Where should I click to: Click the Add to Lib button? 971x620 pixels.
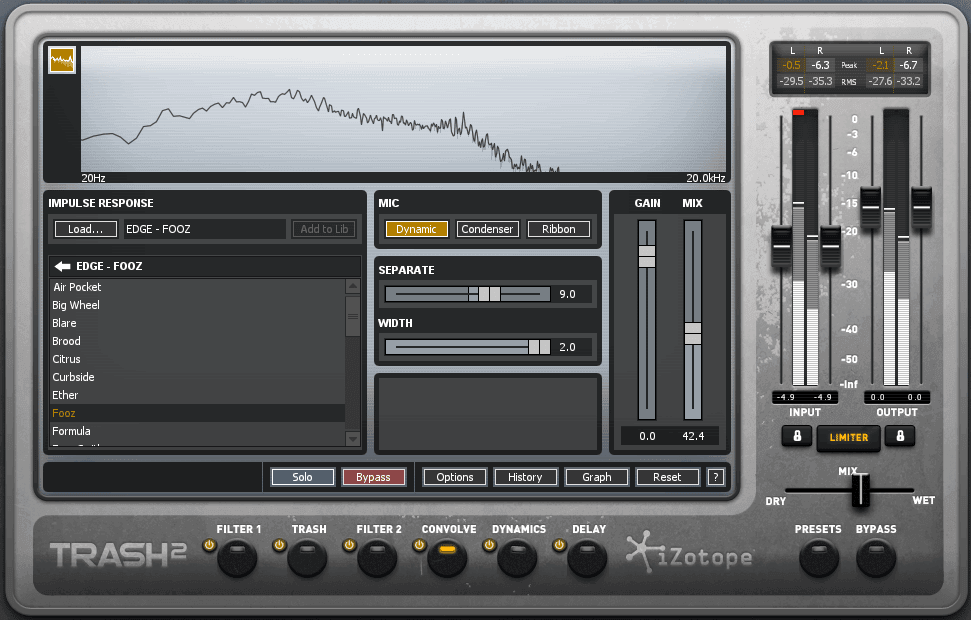point(324,229)
